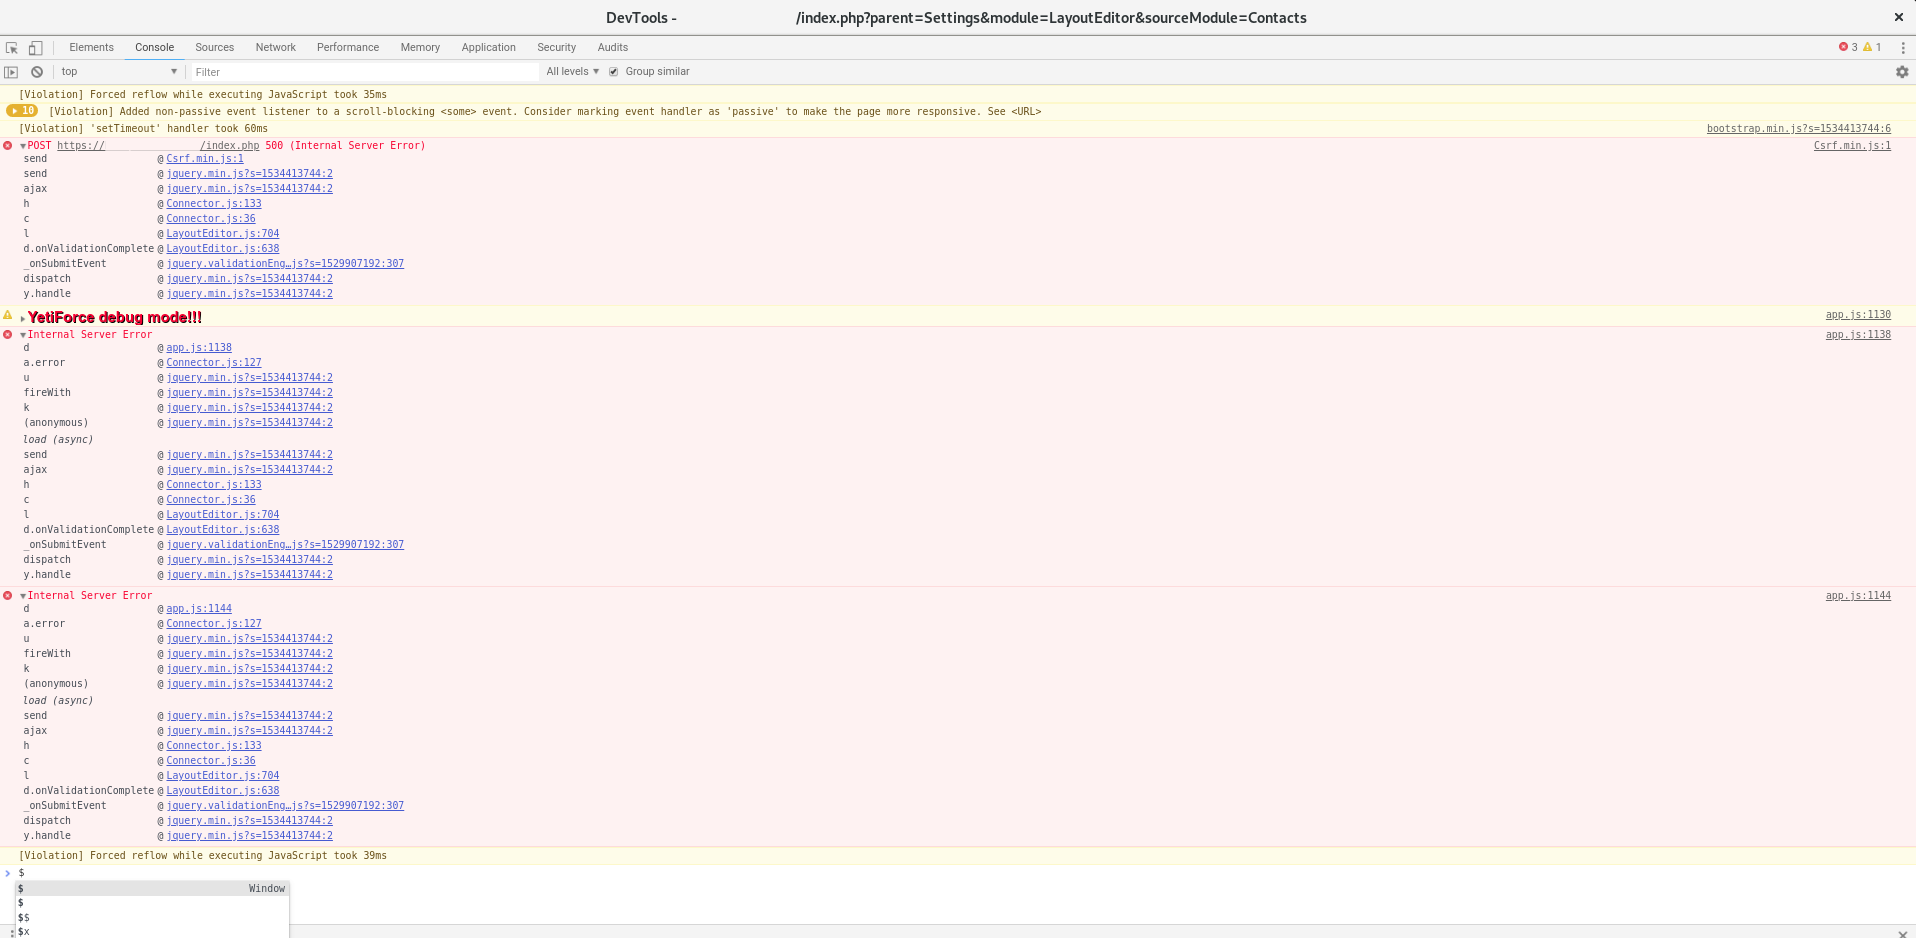Viewport: 1916px width, 938px height.
Task: Open the Performance tab
Action: (347, 47)
